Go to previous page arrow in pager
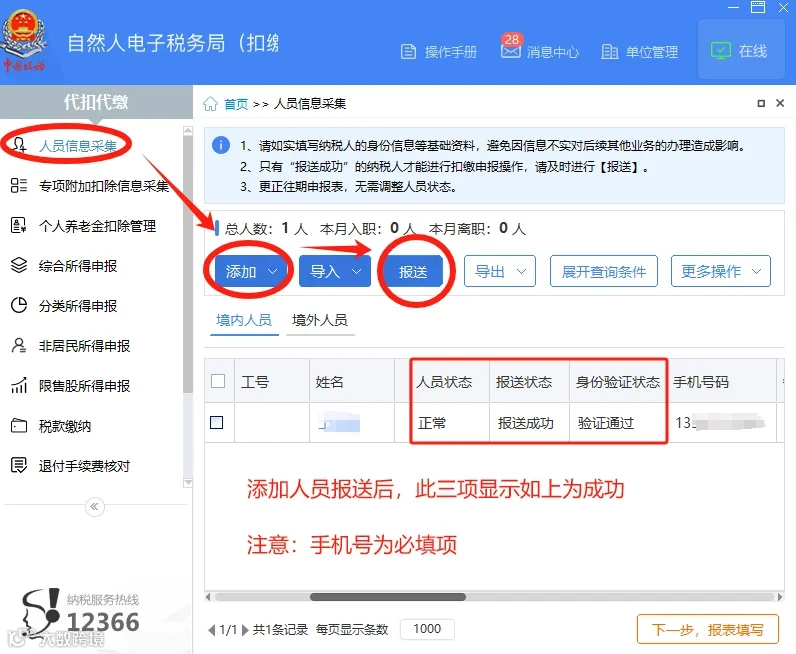Screen dimensions: 796x654 [x=212, y=630]
